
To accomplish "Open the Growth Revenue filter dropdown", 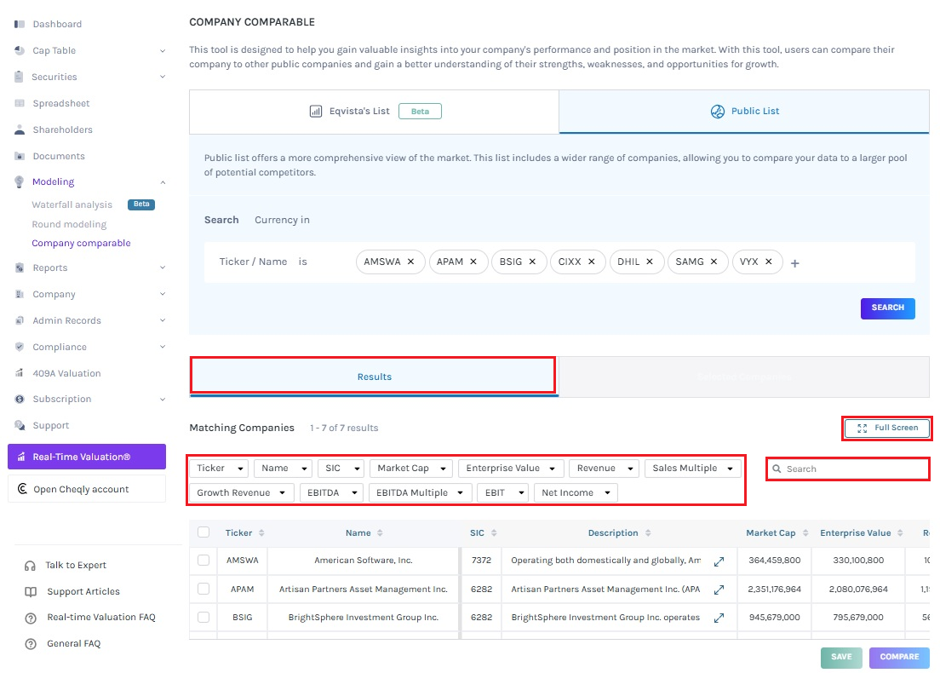I will pyautogui.click(x=242, y=493).
